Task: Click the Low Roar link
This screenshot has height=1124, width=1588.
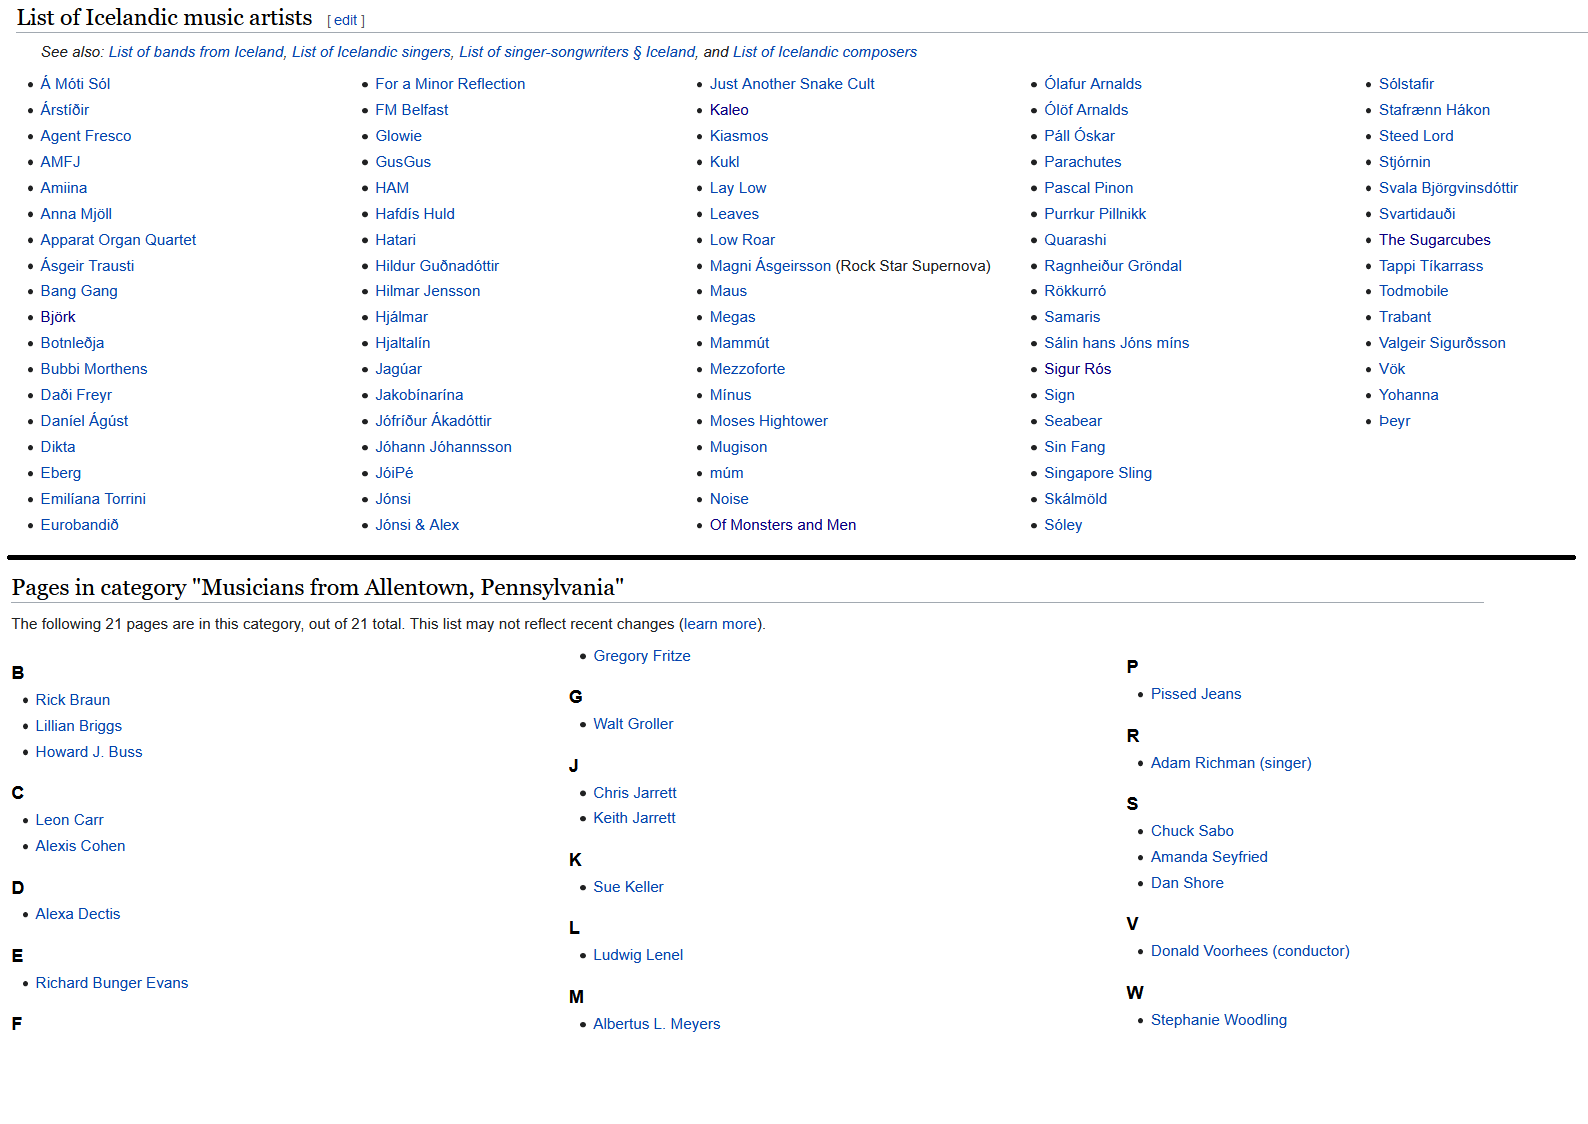Action: [742, 240]
